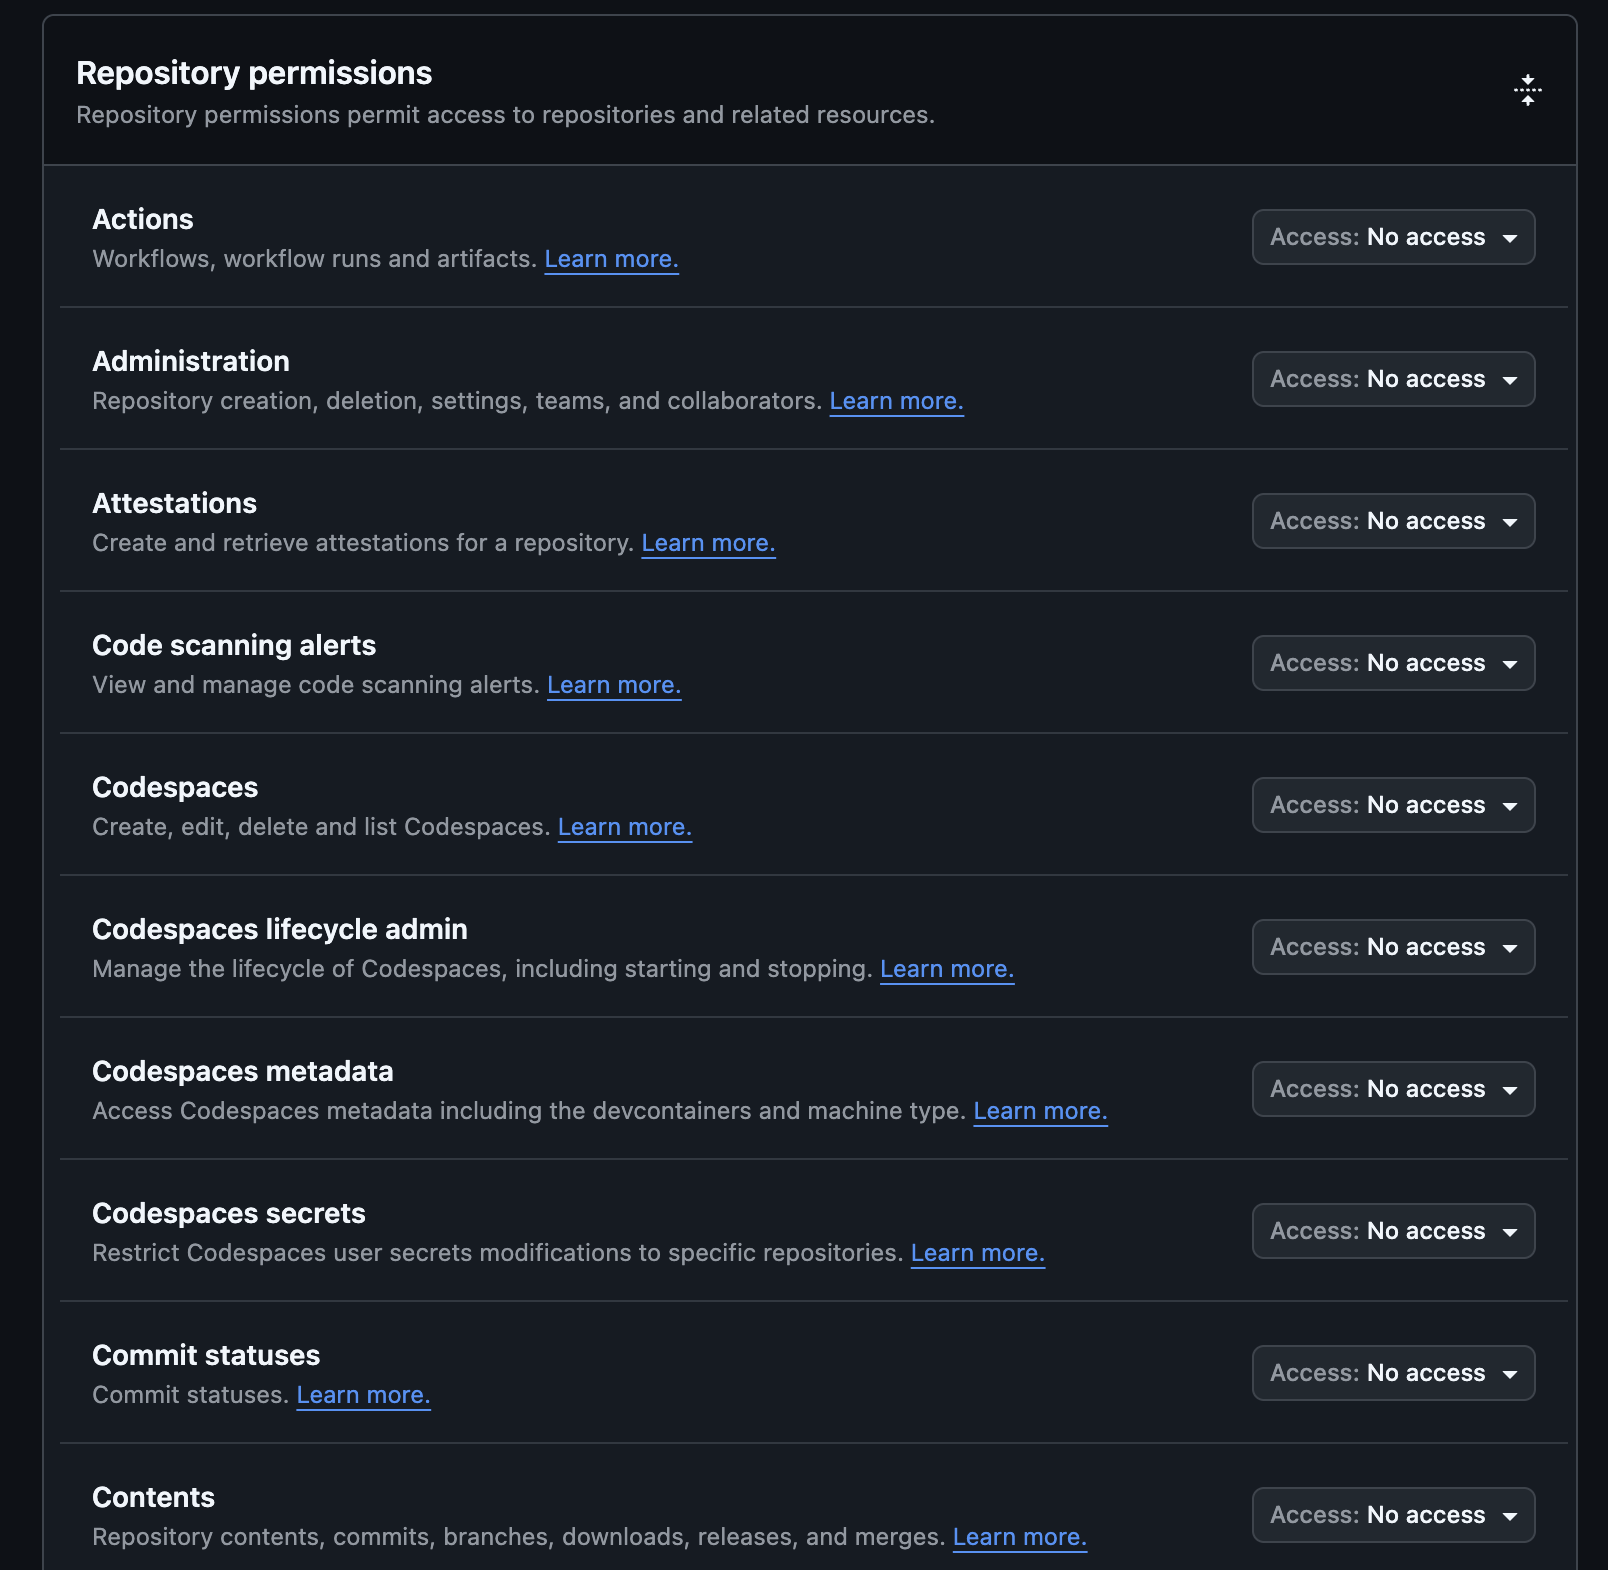This screenshot has height=1570, width=1608.
Task: Follow Learn more link for Attestations
Action: coord(708,543)
